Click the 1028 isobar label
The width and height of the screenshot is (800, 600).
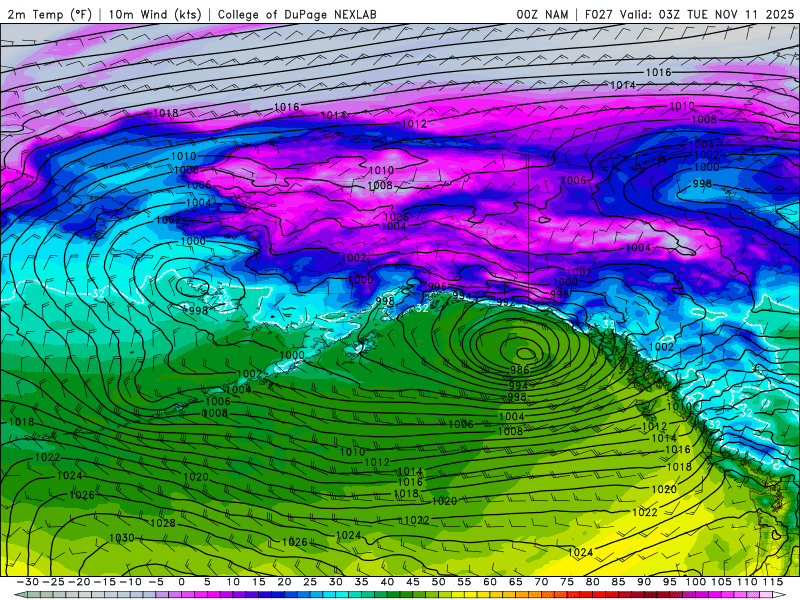(163, 523)
